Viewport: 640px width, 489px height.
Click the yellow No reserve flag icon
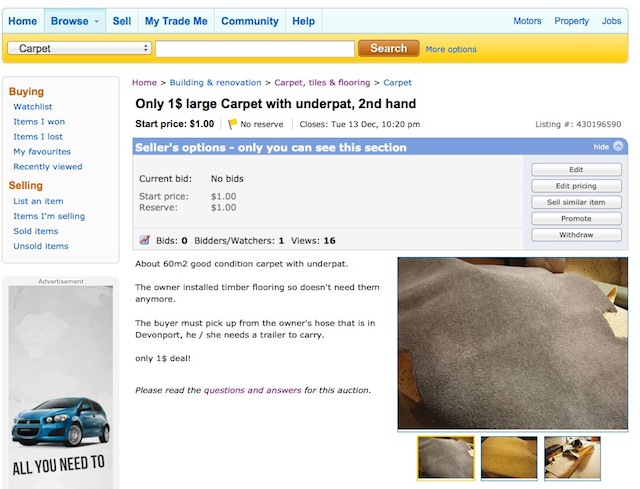(232, 124)
